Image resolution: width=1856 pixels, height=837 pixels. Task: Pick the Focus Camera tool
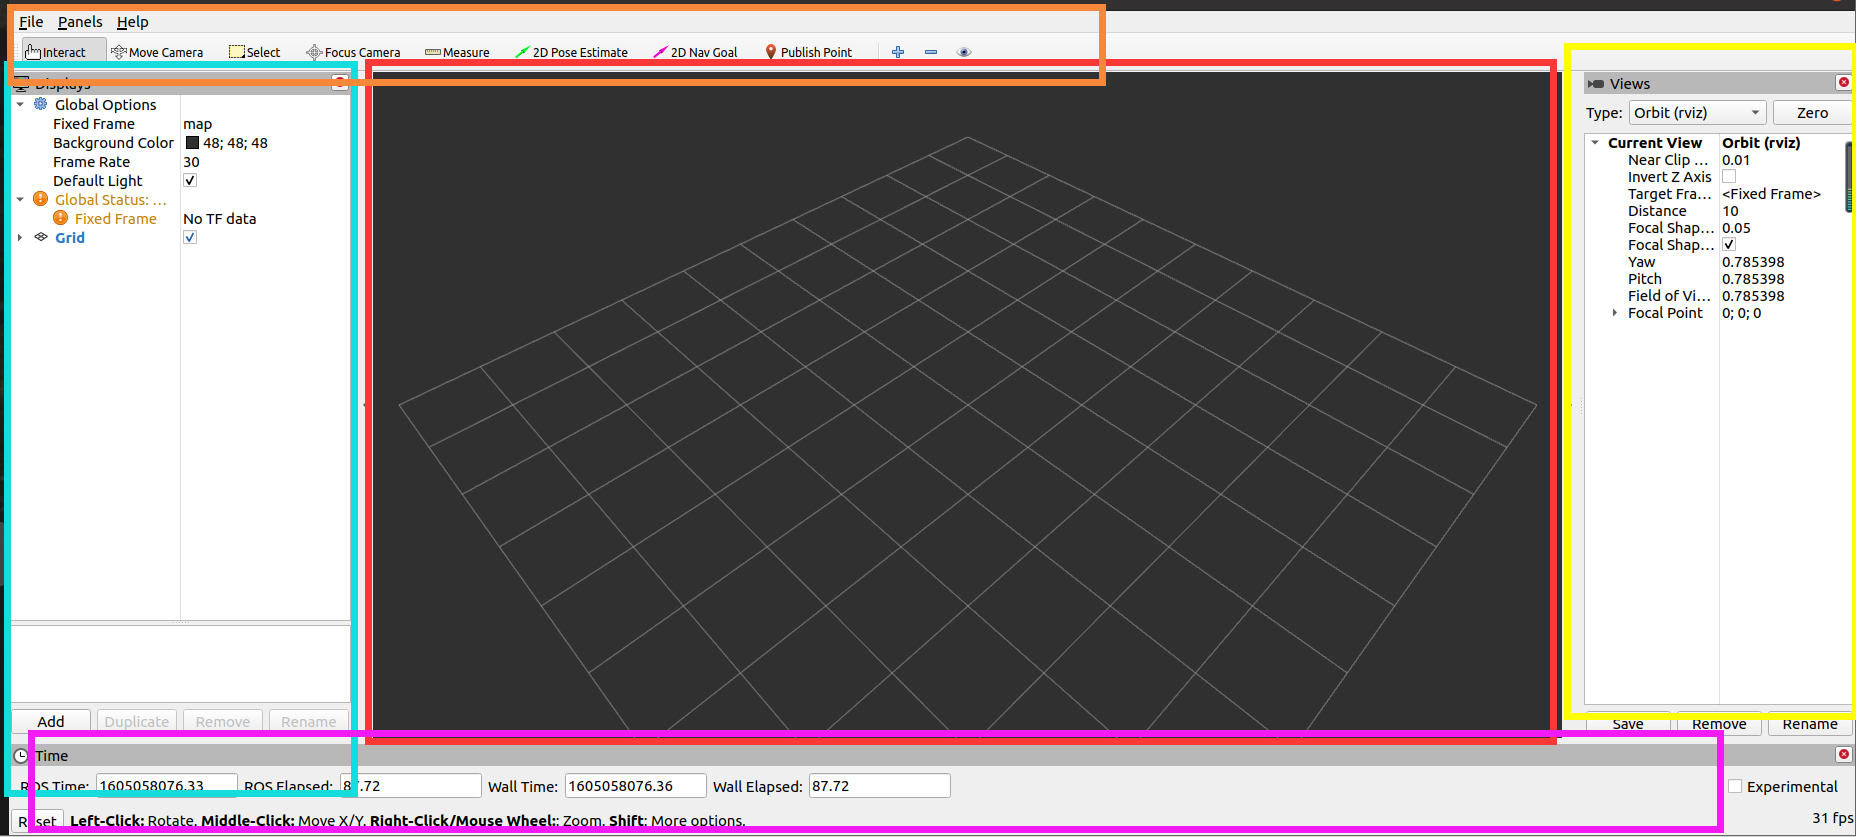(x=353, y=52)
